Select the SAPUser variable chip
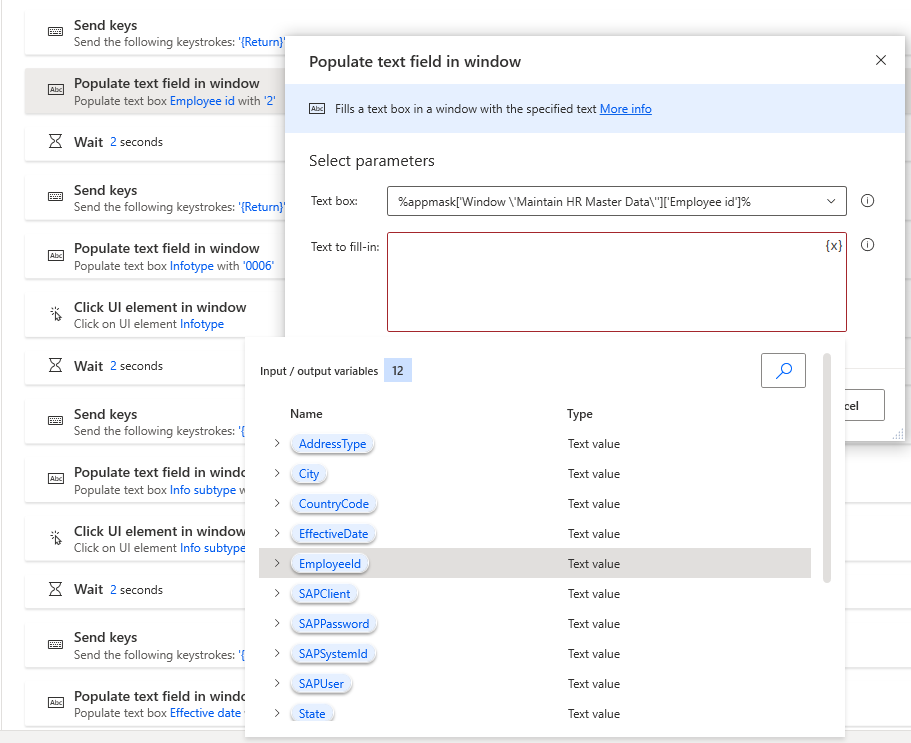This screenshot has height=743, width=911. click(x=321, y=684)
